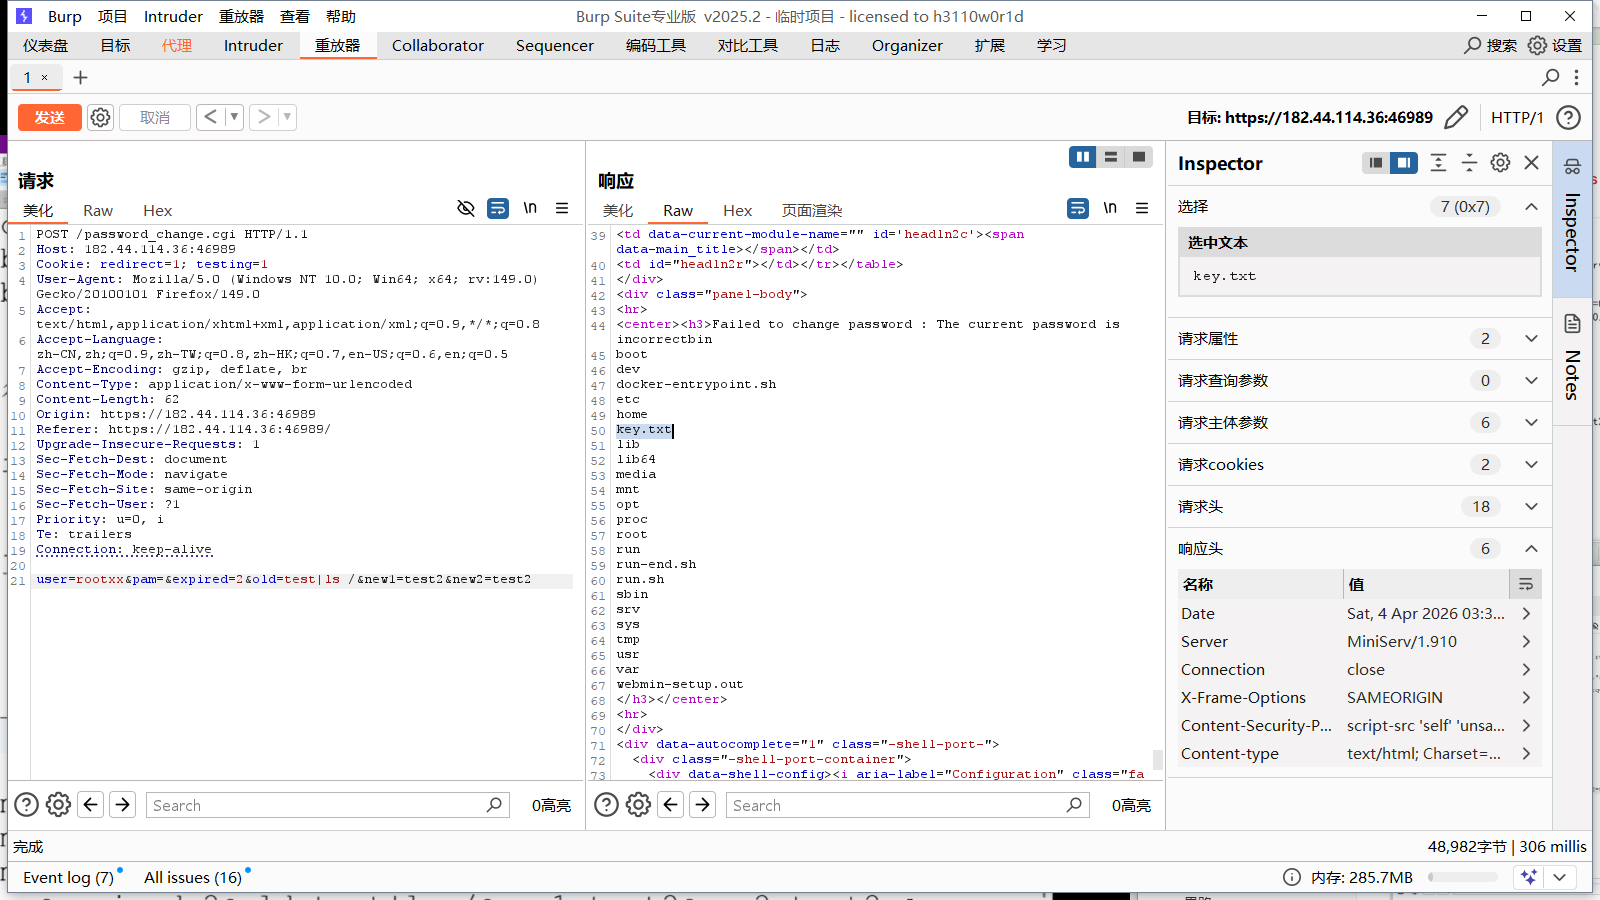Toggle word wrap in the response pane
1600x900 pixels.
[1078, 208]
